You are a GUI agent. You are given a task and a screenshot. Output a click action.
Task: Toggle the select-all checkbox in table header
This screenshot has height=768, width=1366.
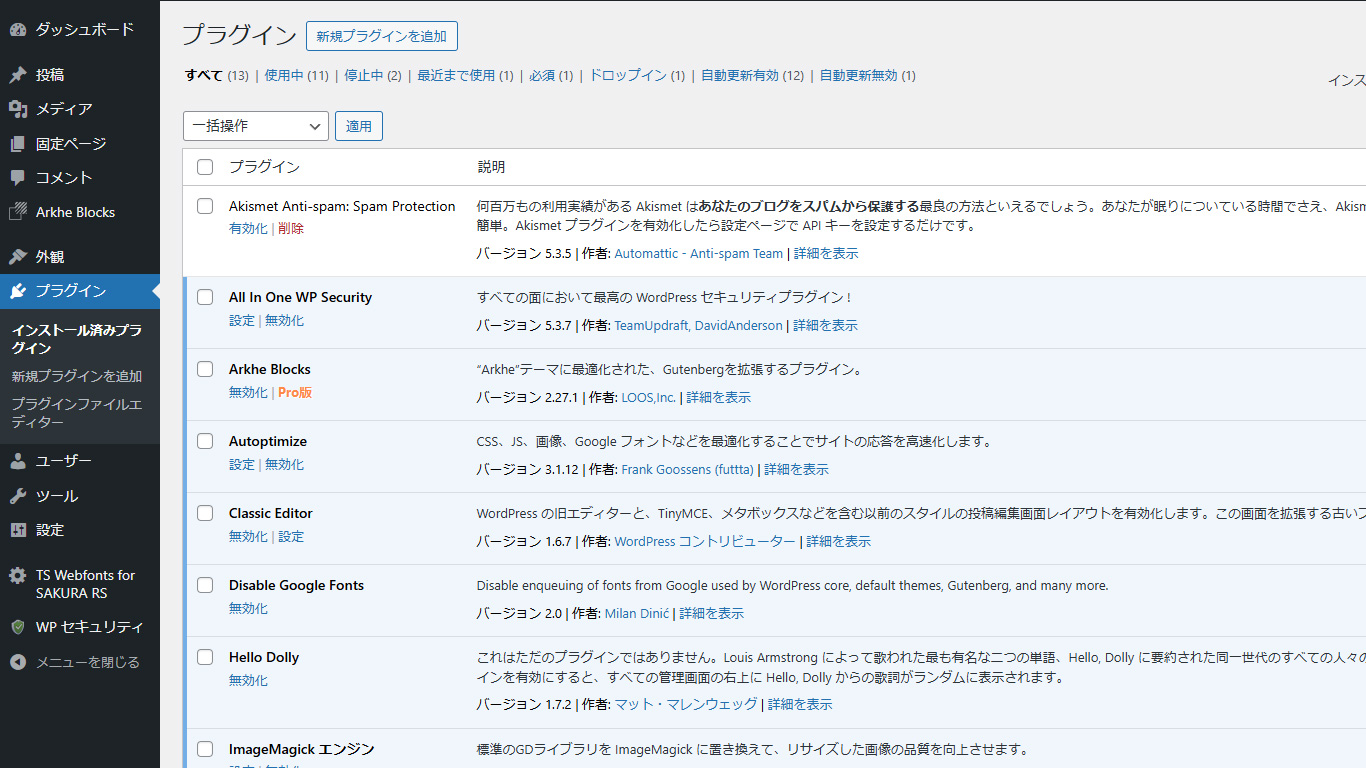[205, 167]
